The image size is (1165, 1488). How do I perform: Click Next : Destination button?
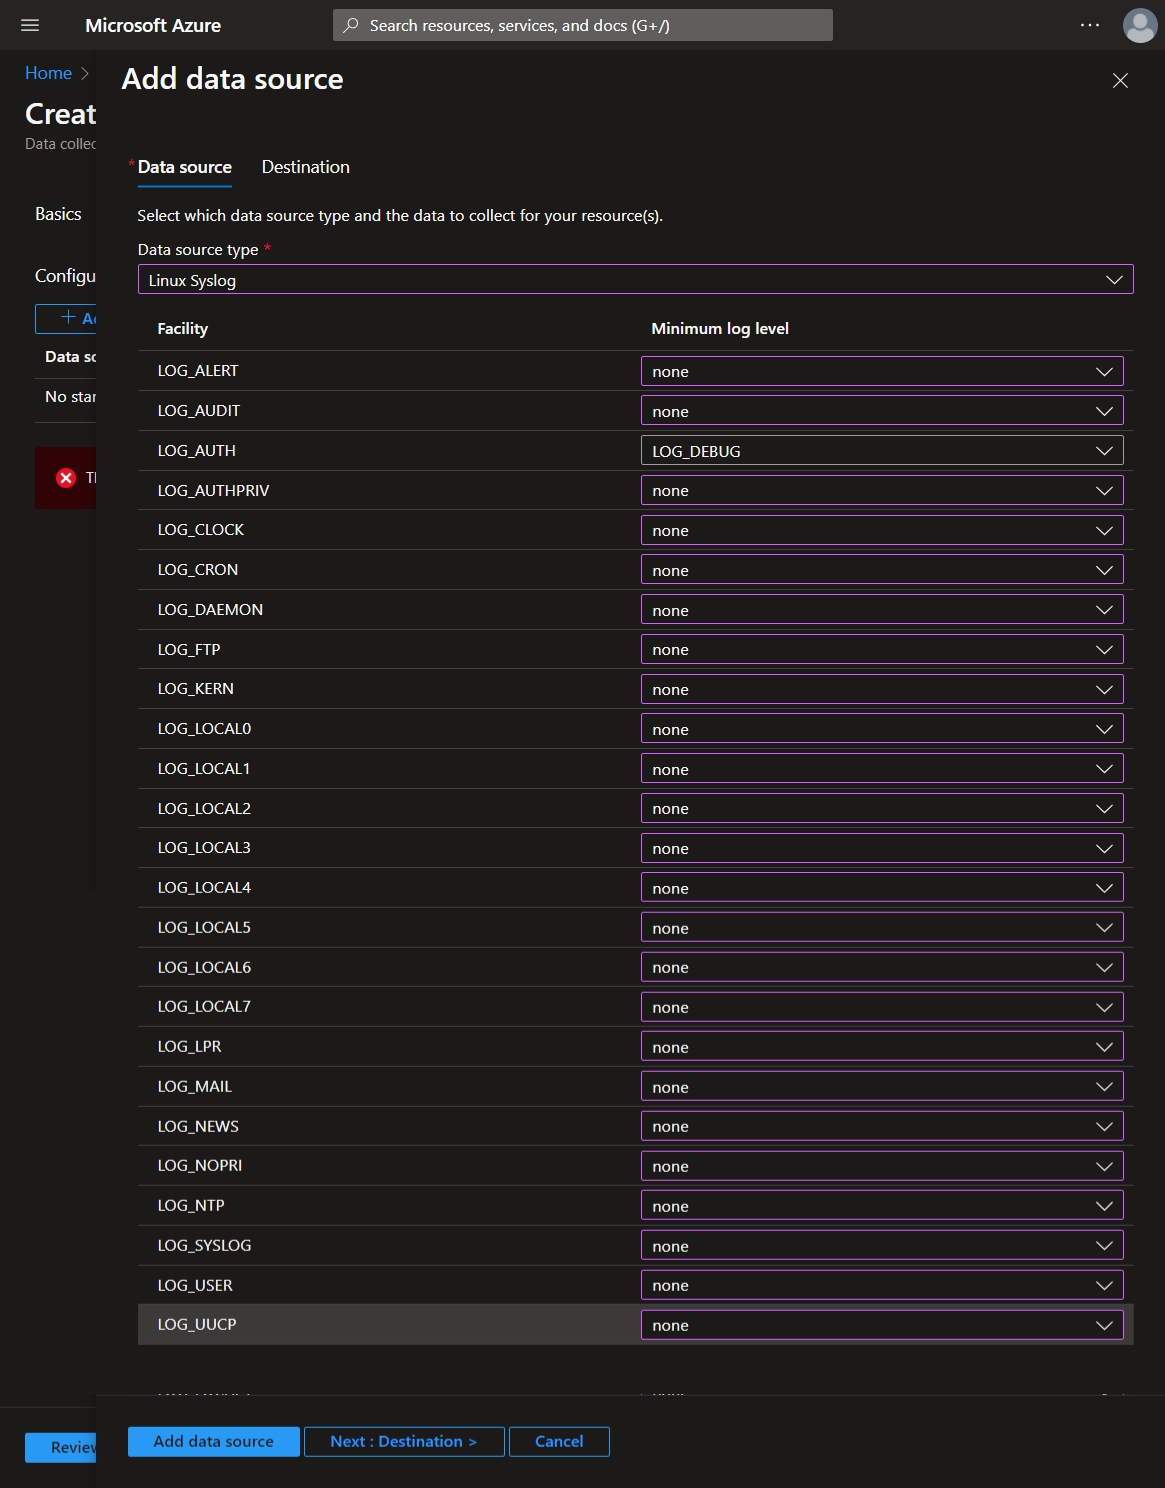click(403, 1441)
